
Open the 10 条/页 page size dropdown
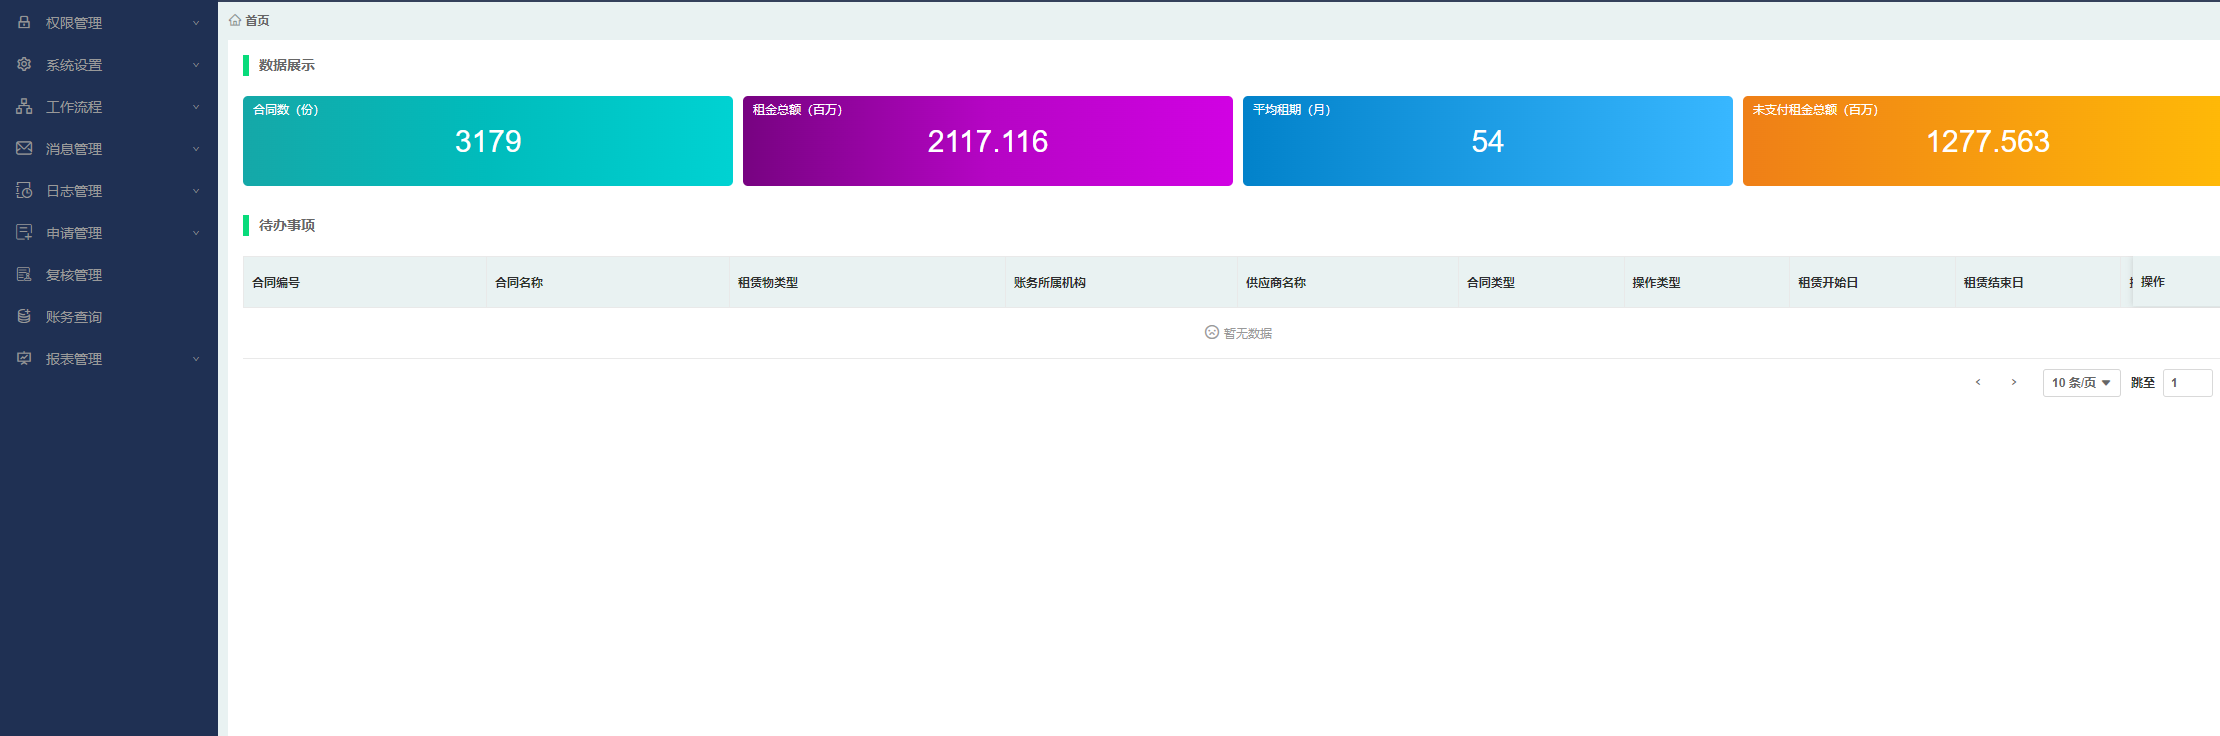tap(2081, 383)
